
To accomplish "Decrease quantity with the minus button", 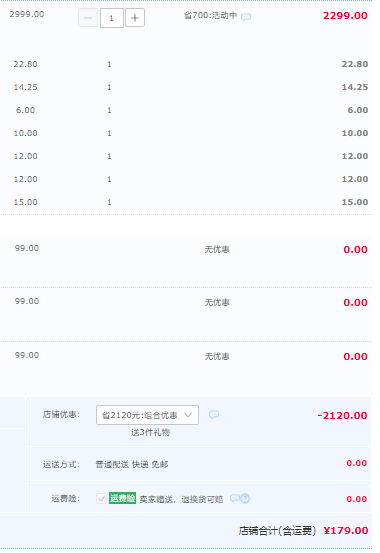I will [x=88, y=18].
